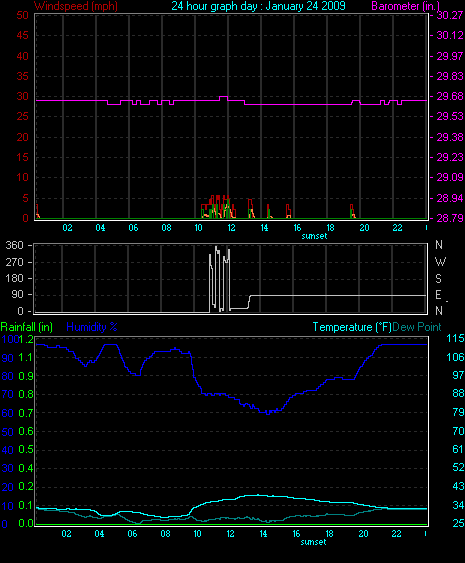
Task: Click the 115 temperature scale value
Action: click(x=455, y=338)
